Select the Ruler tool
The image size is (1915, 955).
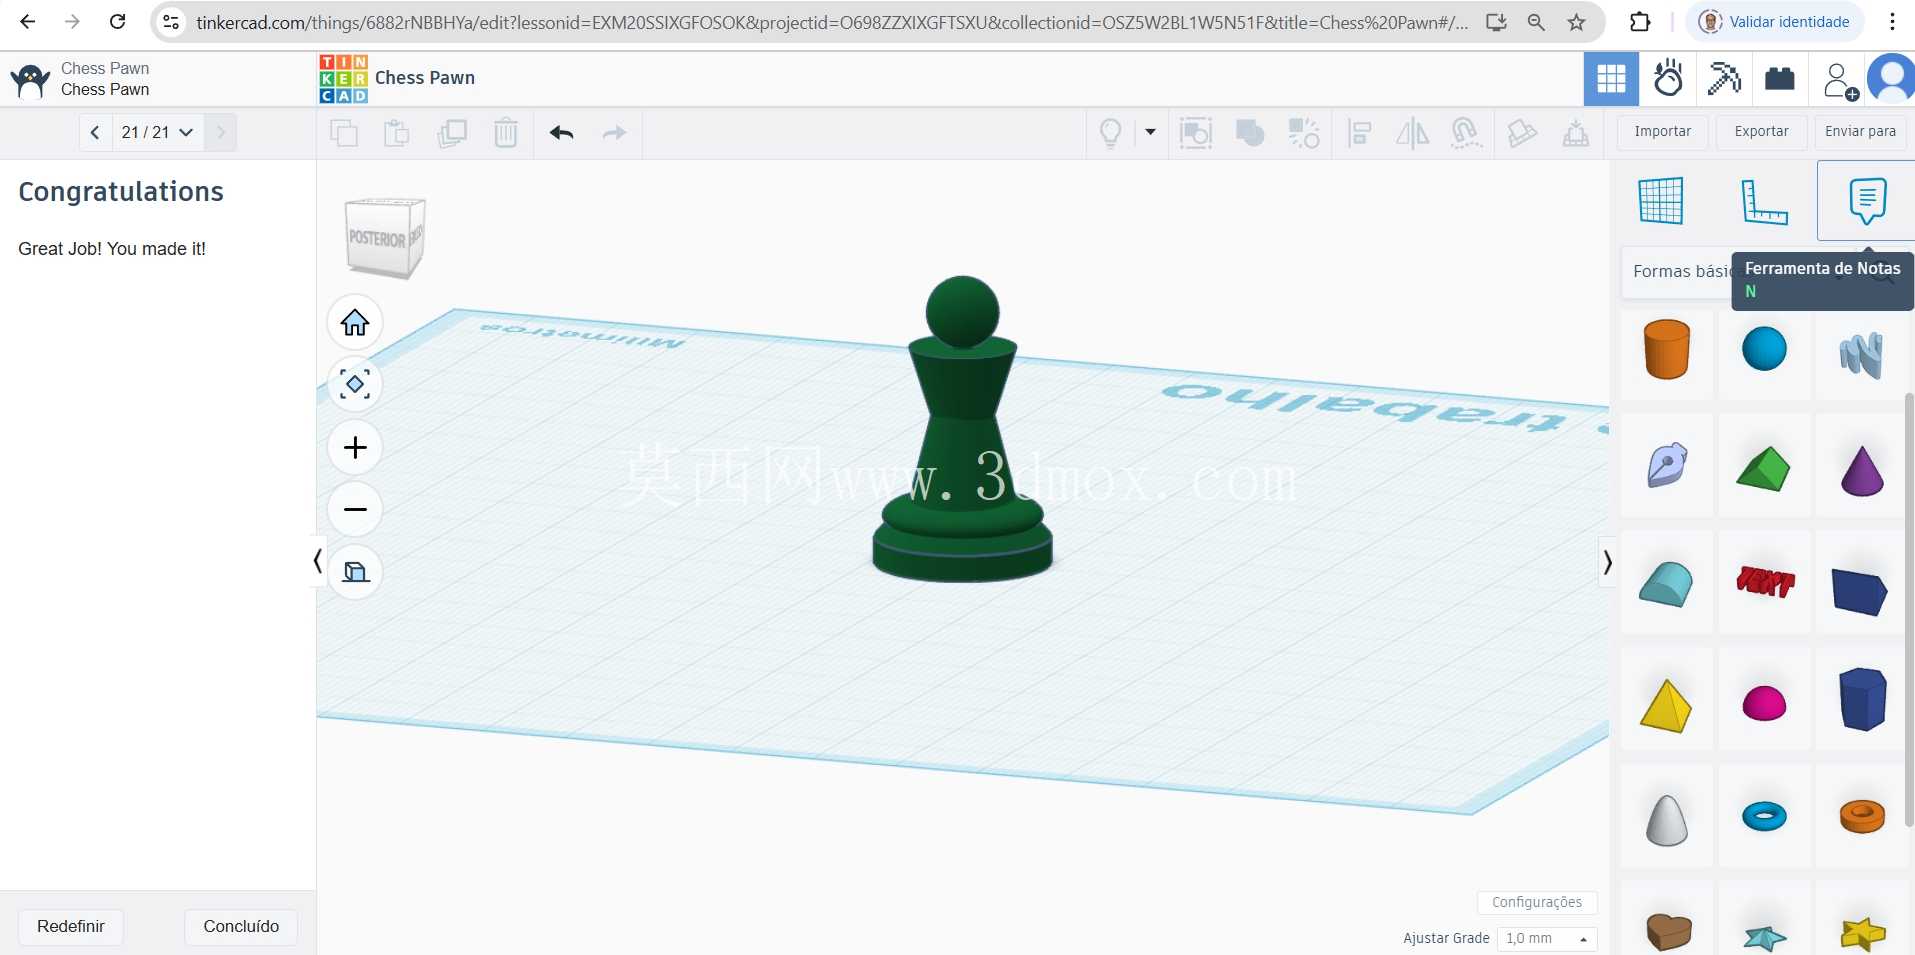pos(1764,202)
